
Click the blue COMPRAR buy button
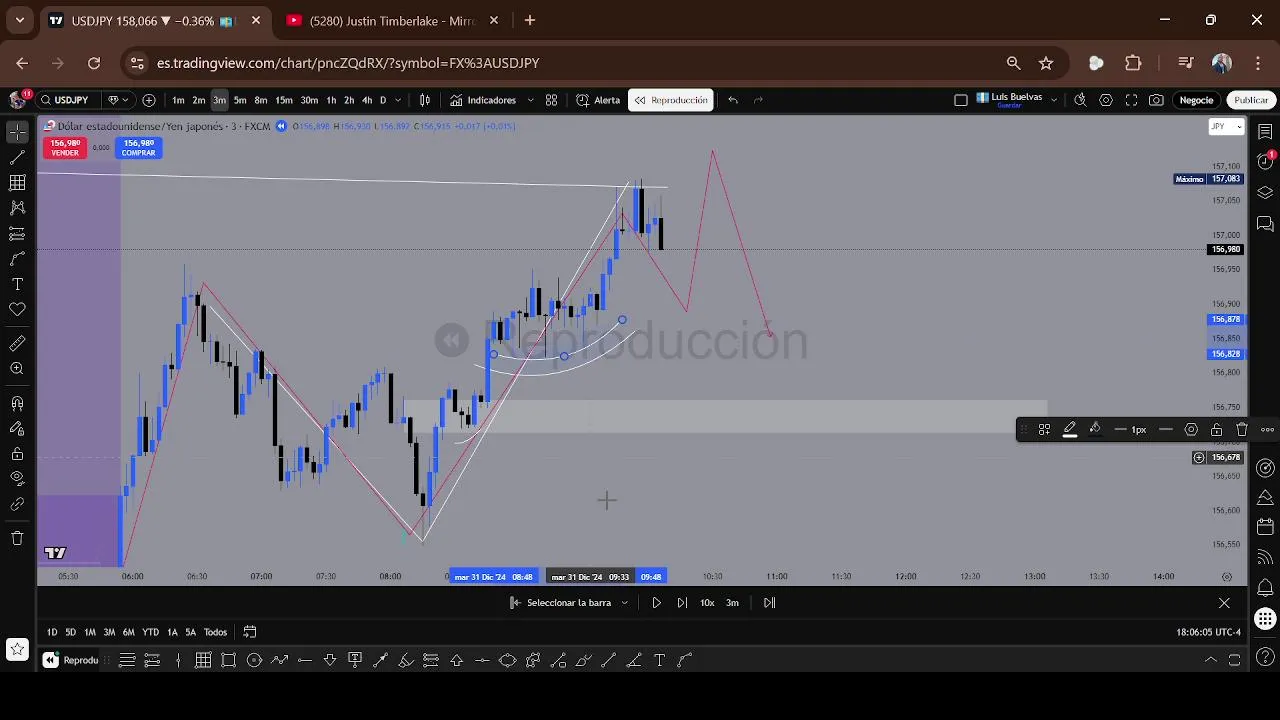click(x=138, y=148)
